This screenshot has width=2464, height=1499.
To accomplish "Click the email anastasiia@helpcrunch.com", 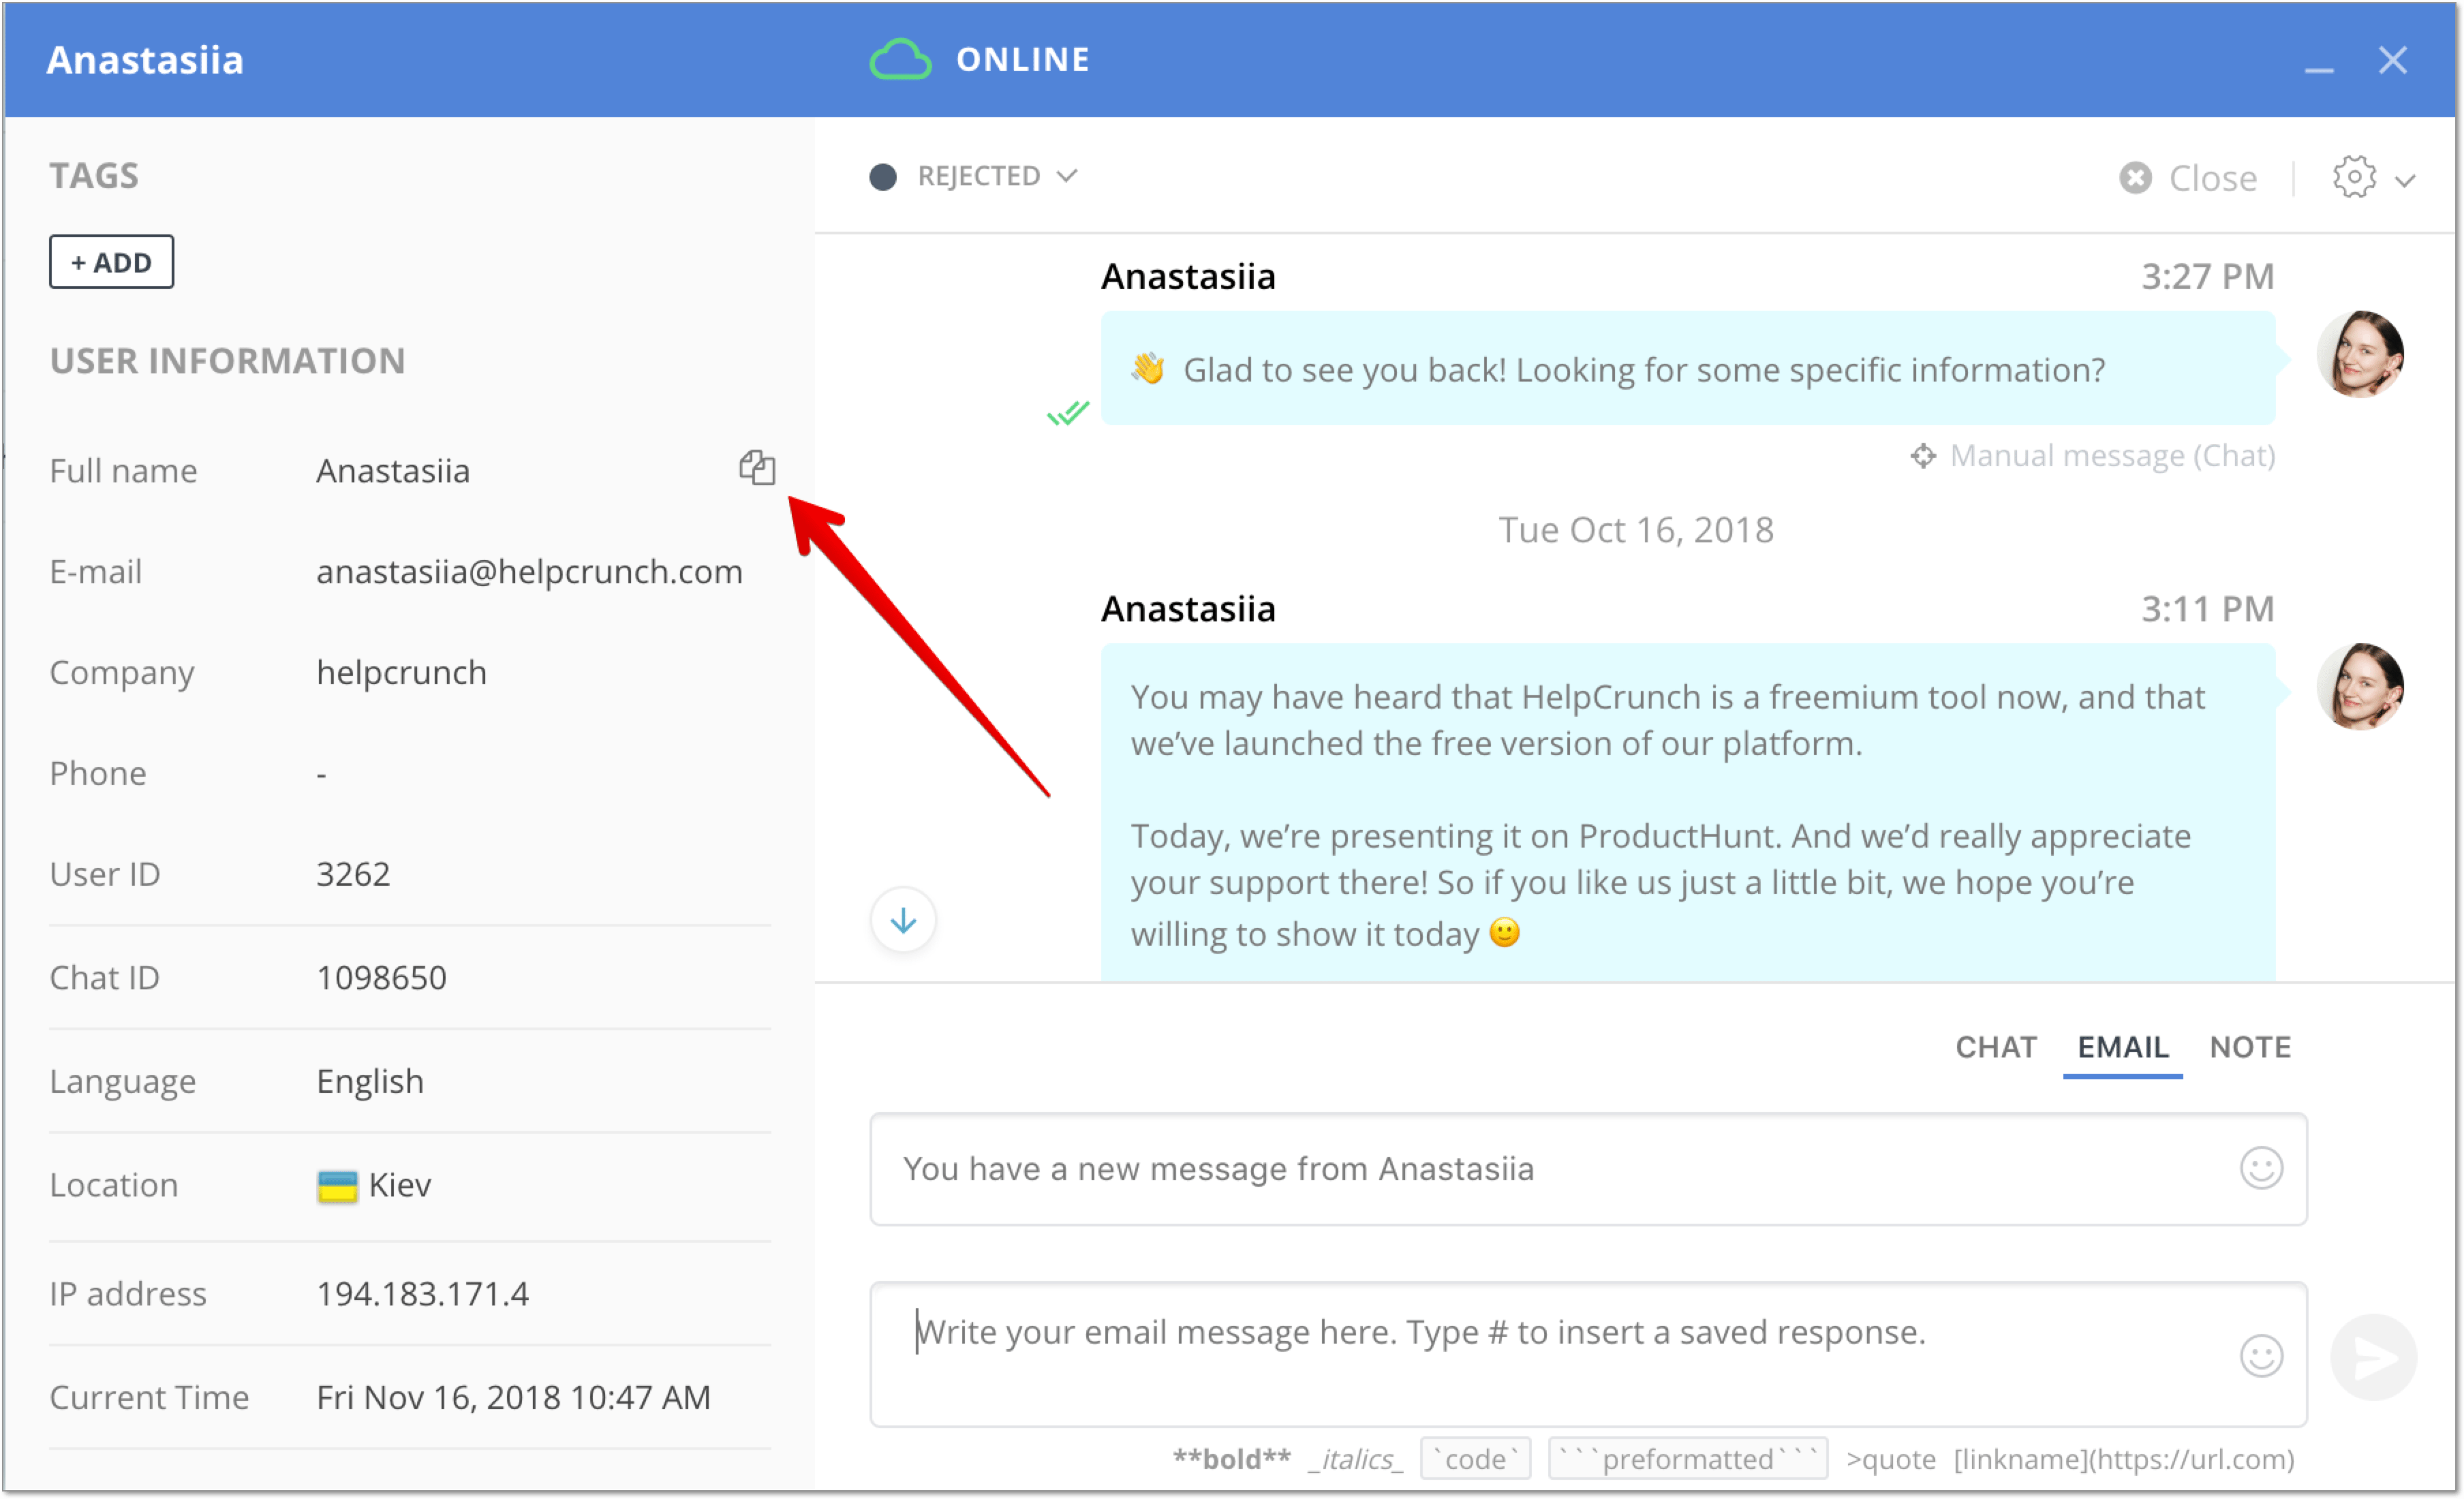I will click(x=529, y=572).
